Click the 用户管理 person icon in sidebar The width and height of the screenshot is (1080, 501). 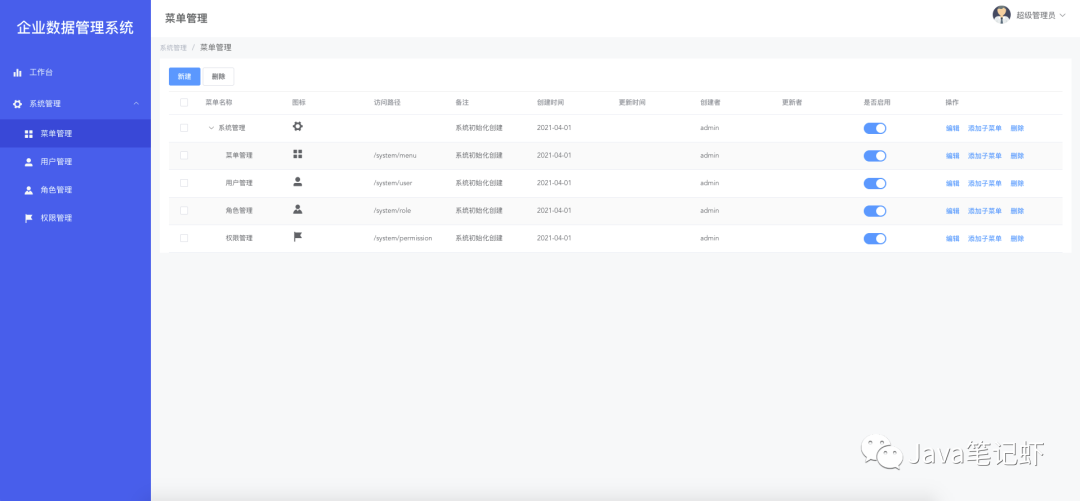click(x=28, y=162)
